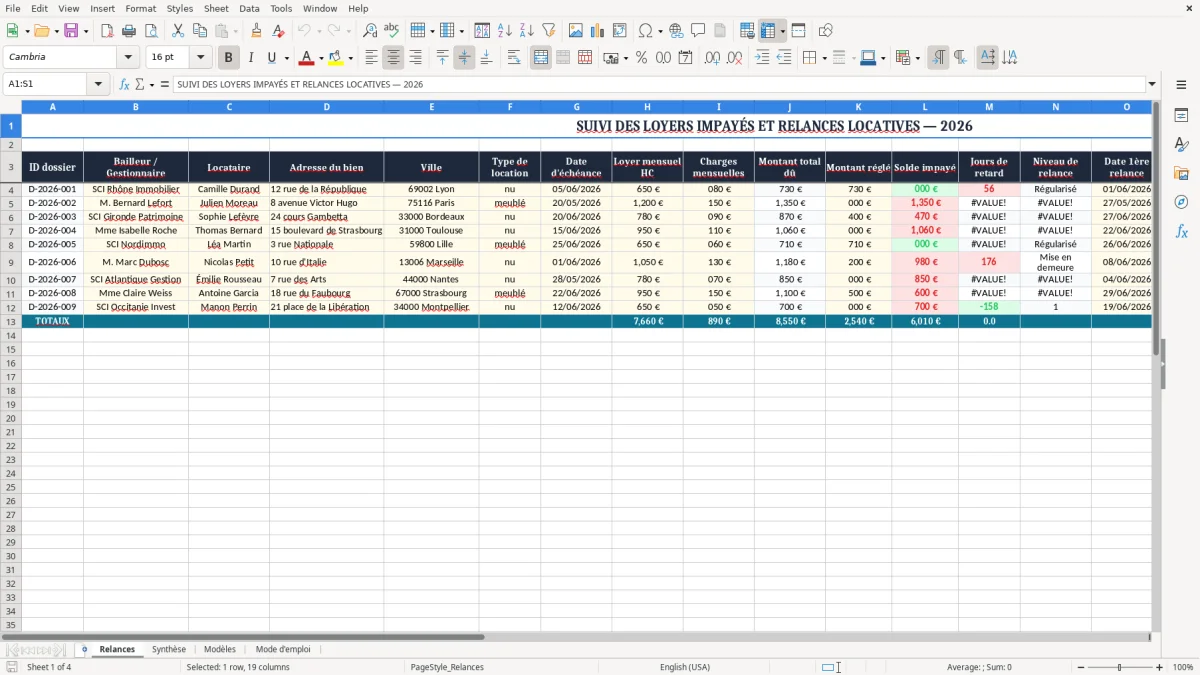Toggle Print Preview icon
This screenshot has width=1200, height=675.
click(151, 31)
